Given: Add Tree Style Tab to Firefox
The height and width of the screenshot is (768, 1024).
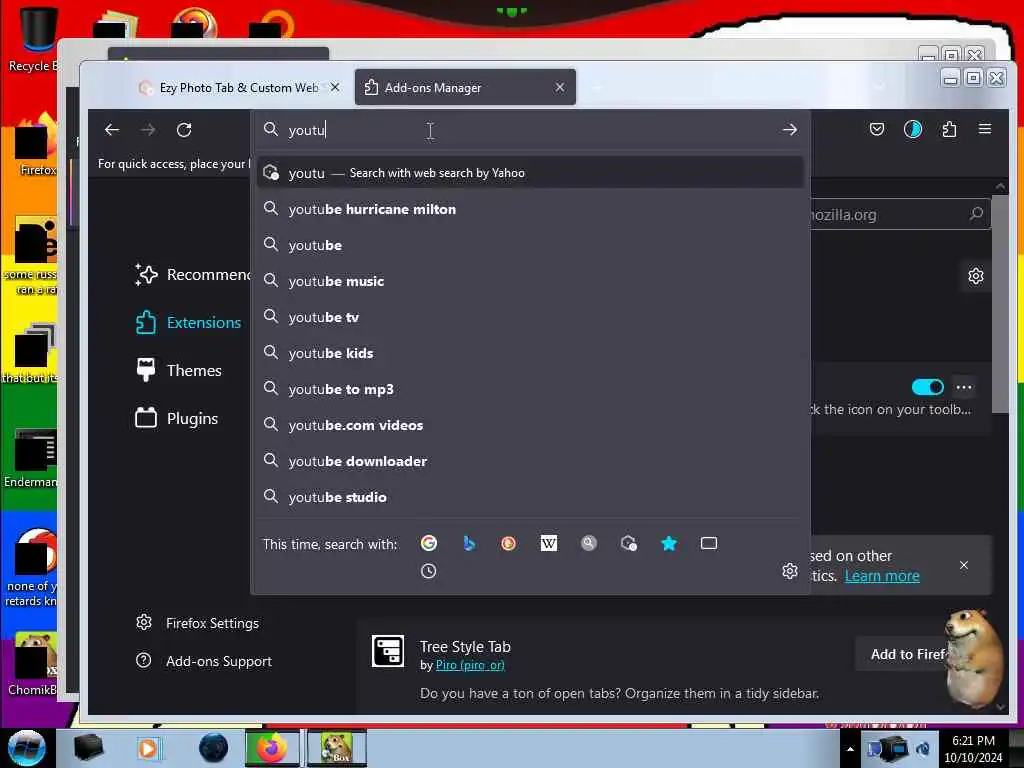Looking at the screenshot, I should (908, 654).
